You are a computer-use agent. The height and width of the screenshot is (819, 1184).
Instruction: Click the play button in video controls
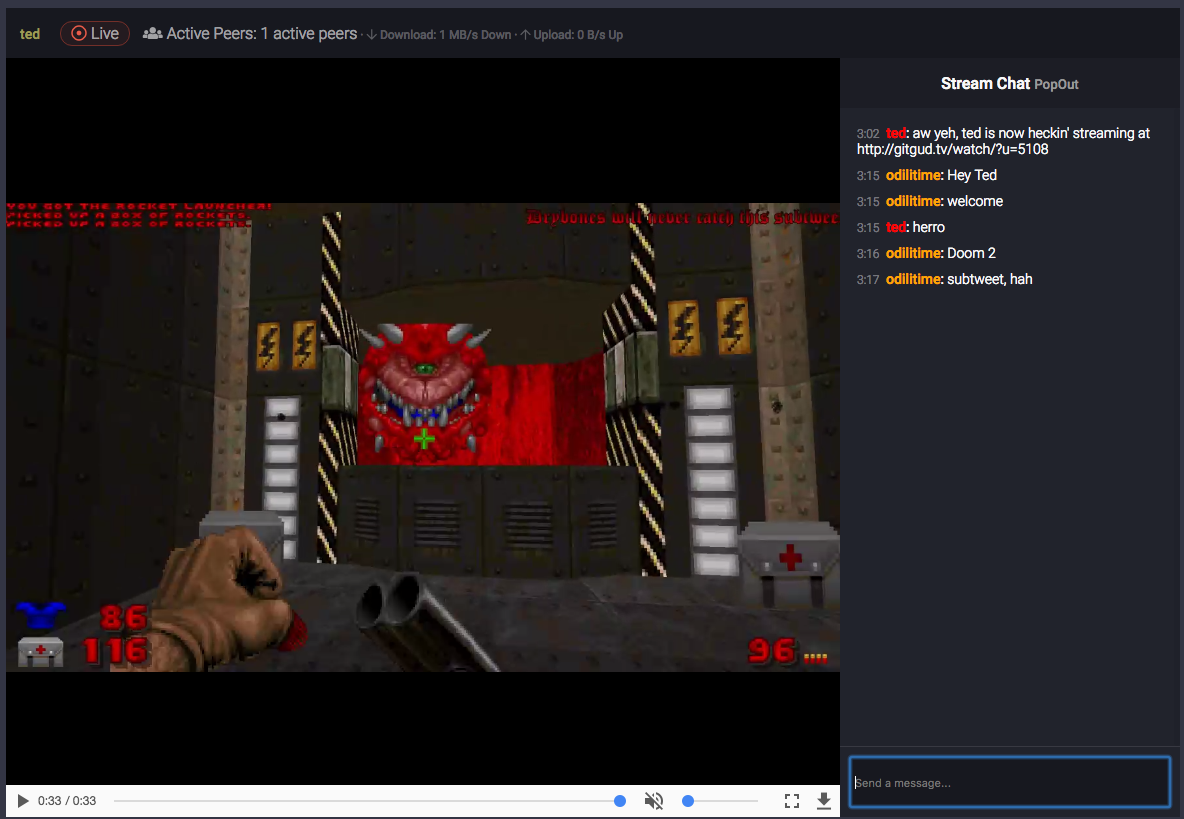(x=23, y=801)
